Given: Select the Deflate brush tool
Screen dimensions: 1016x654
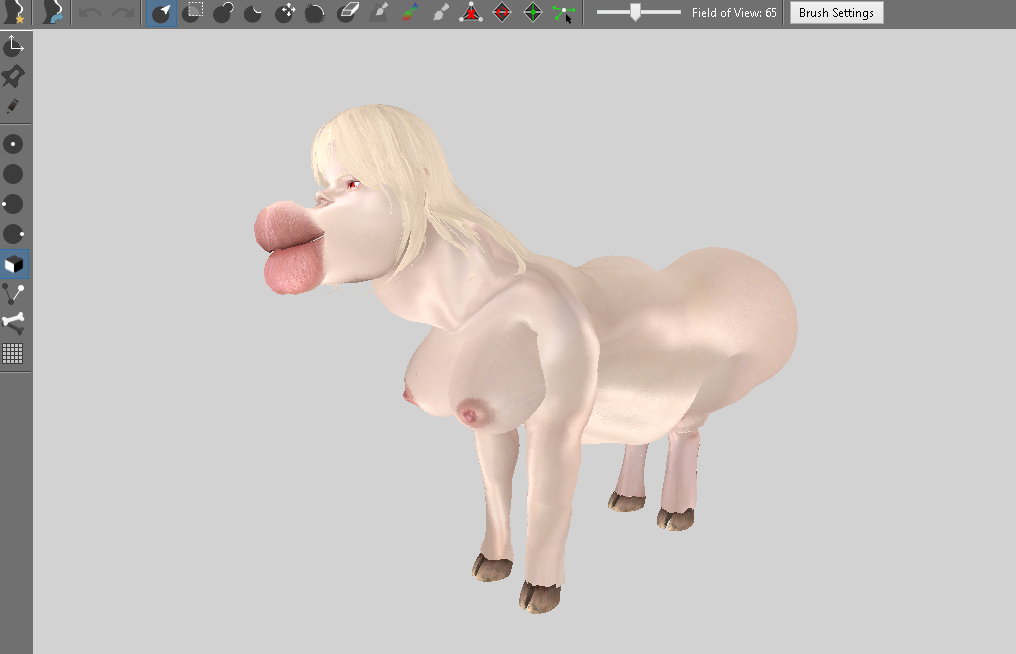Looking at the screenshot, I should 253,12.
